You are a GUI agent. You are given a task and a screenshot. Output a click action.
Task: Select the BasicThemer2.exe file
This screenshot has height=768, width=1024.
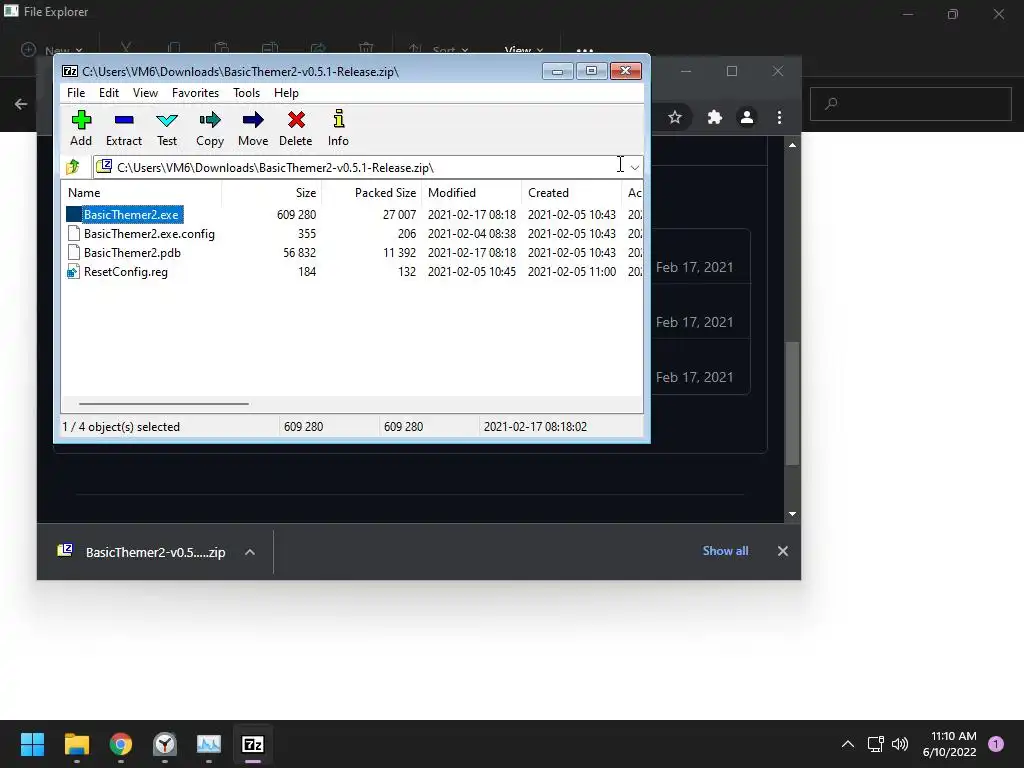pos(131,214)
